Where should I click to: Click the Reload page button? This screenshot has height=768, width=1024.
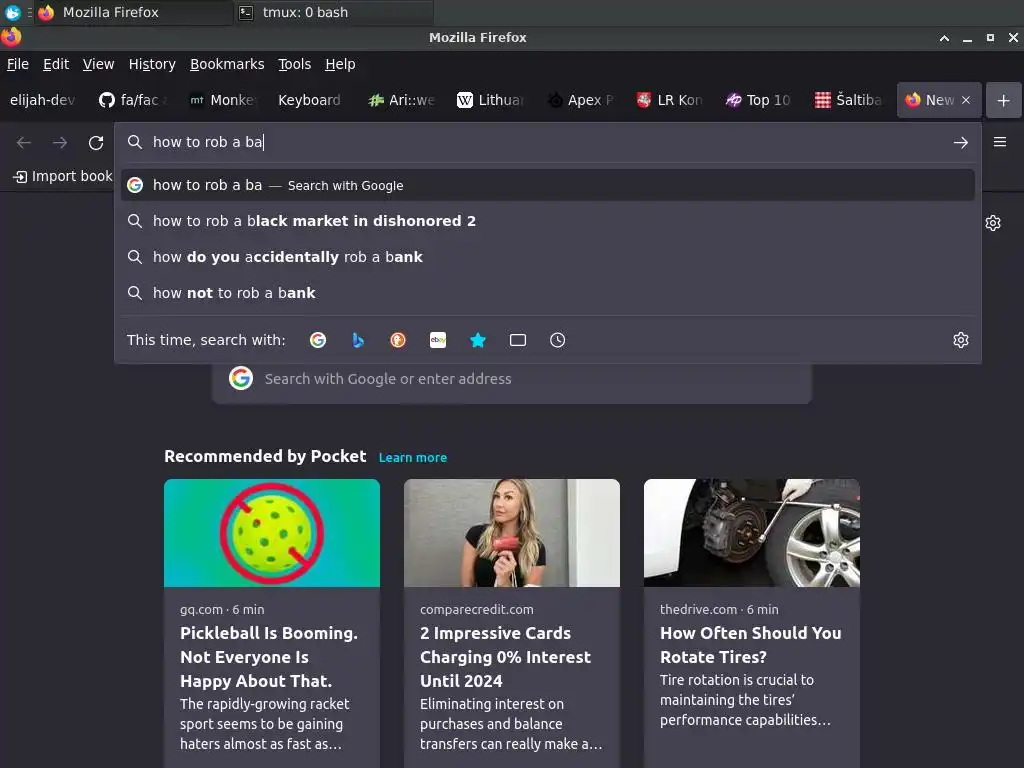point(96,142)
